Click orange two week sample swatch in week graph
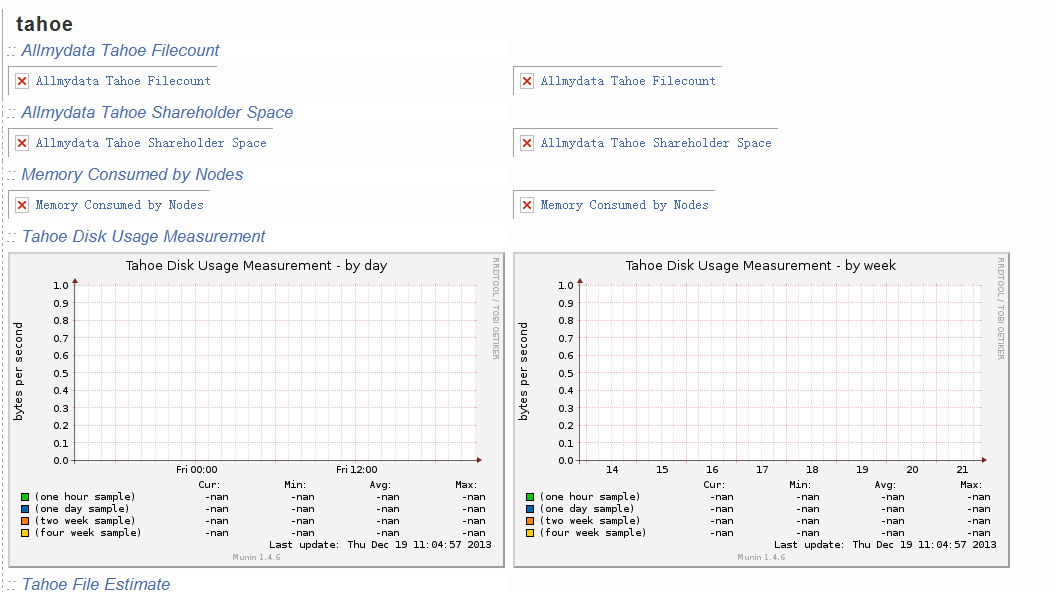 point(530,521)
